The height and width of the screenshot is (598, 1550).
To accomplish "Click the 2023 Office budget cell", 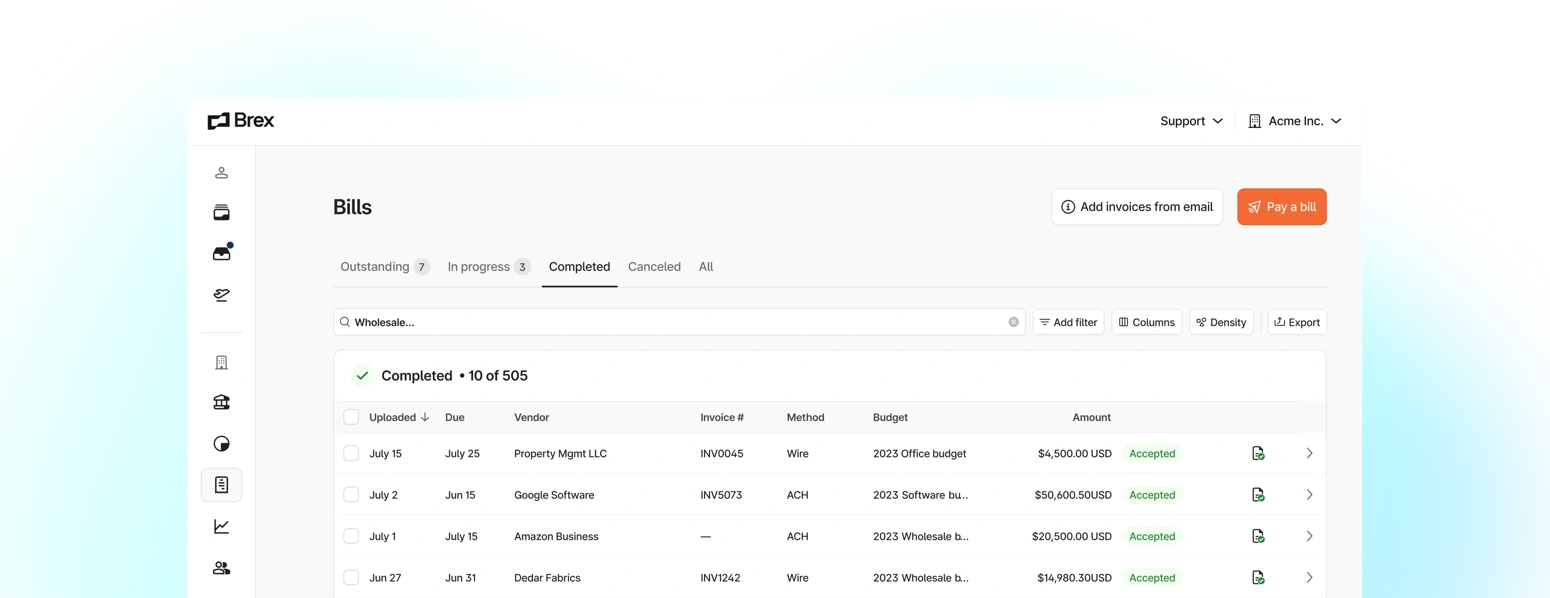I will (920, 453).
